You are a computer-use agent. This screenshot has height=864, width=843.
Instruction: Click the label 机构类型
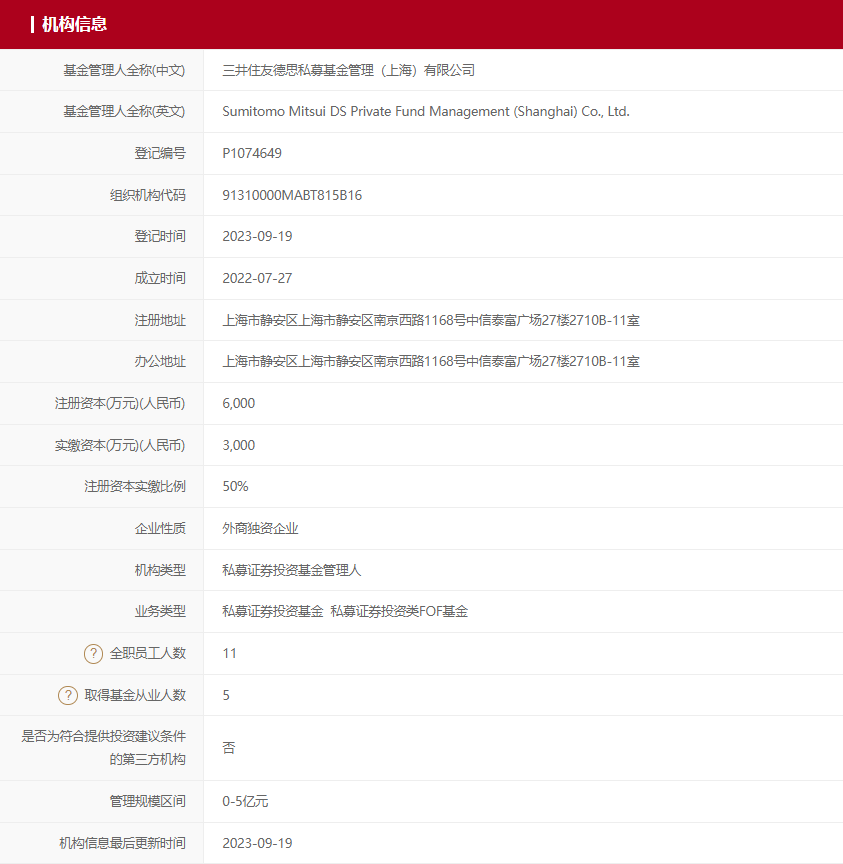pos(160,570)
